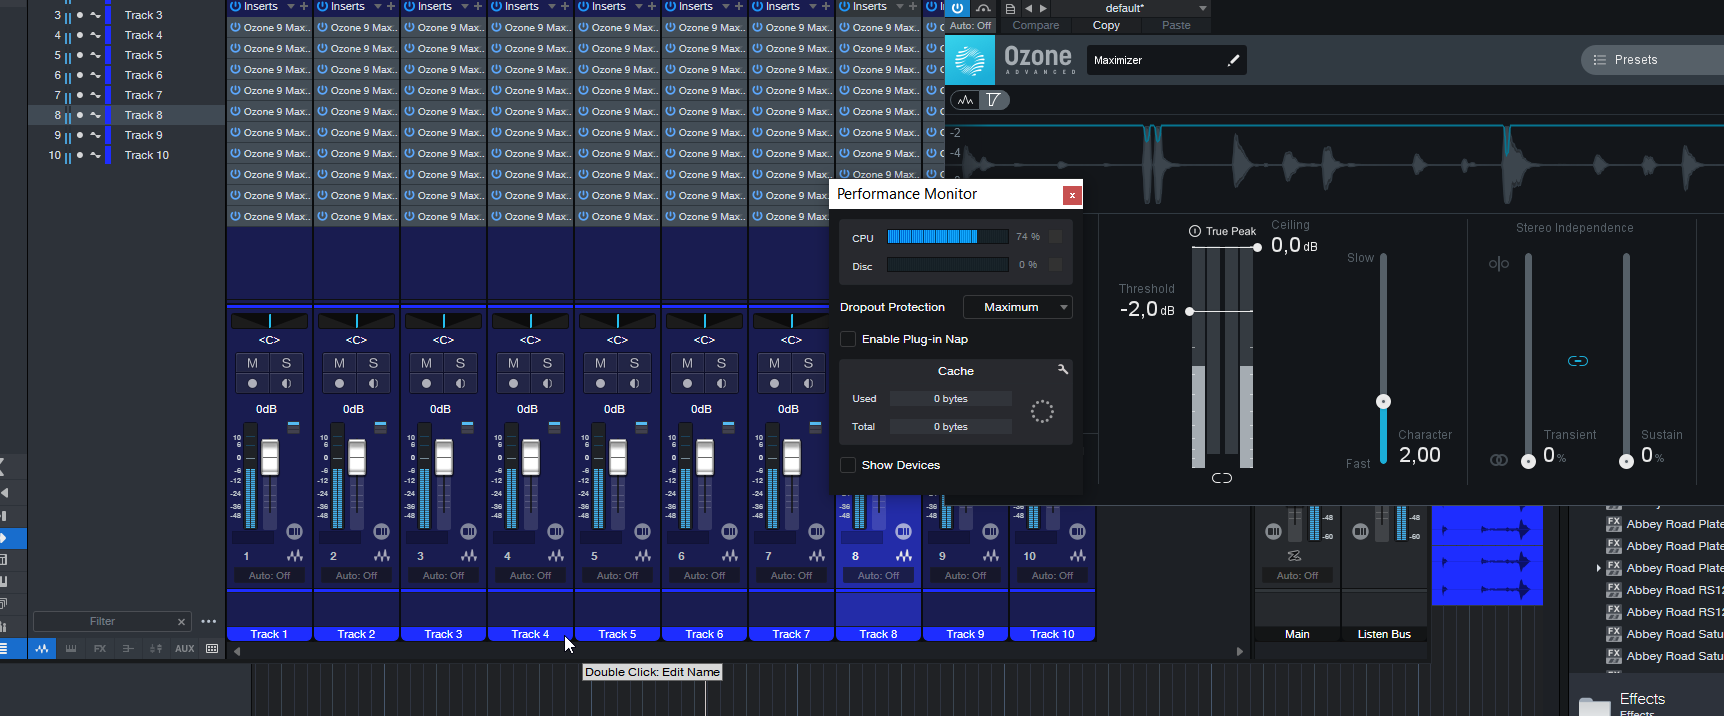Screen dimensions: 1724x716
Task: Clear the channel Filter field with X
Action: (x=181, y=622)
